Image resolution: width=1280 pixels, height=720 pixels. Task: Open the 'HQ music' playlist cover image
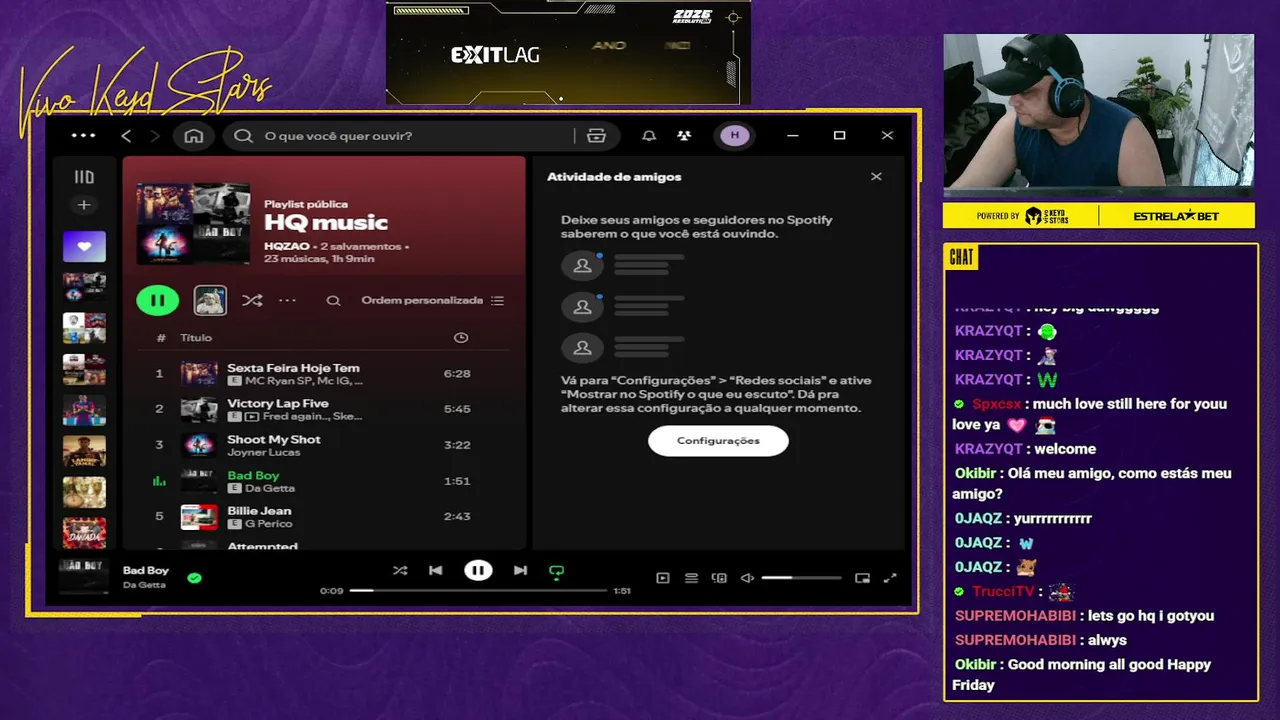click(193, 223)
